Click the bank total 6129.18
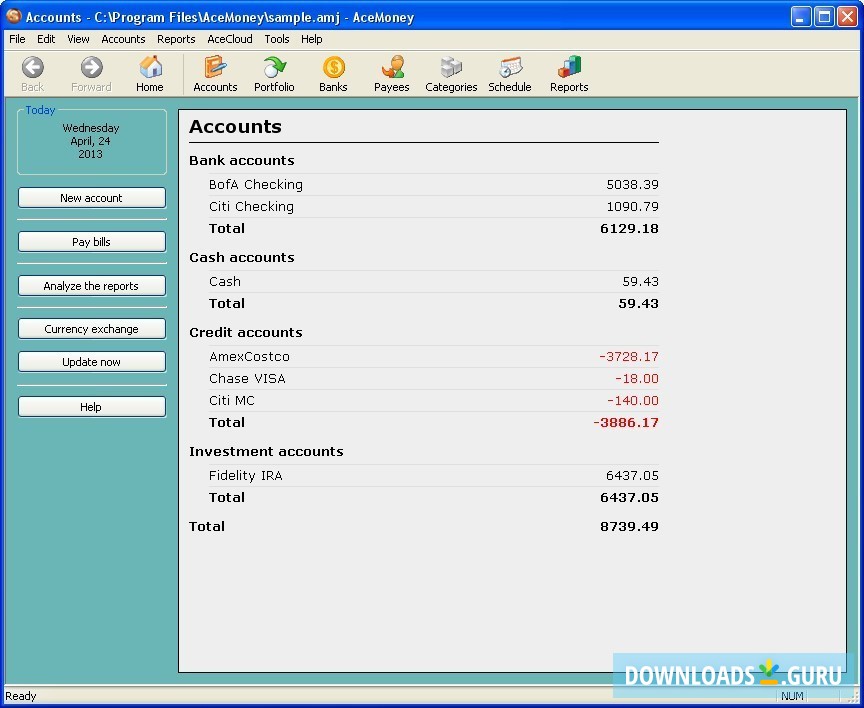This screenshot has height=708, width=864. click(x=629, y=229)
